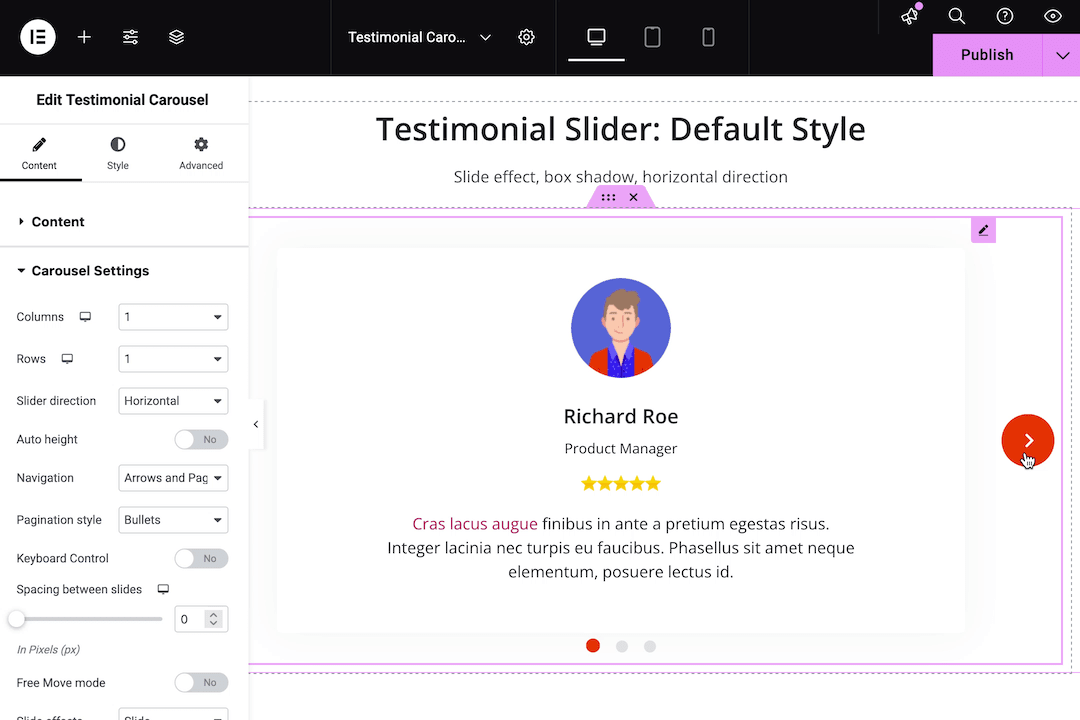Click the Slide effect subtitle text
This screenshot has width=1080, height=720.
(x=621, y=177)
